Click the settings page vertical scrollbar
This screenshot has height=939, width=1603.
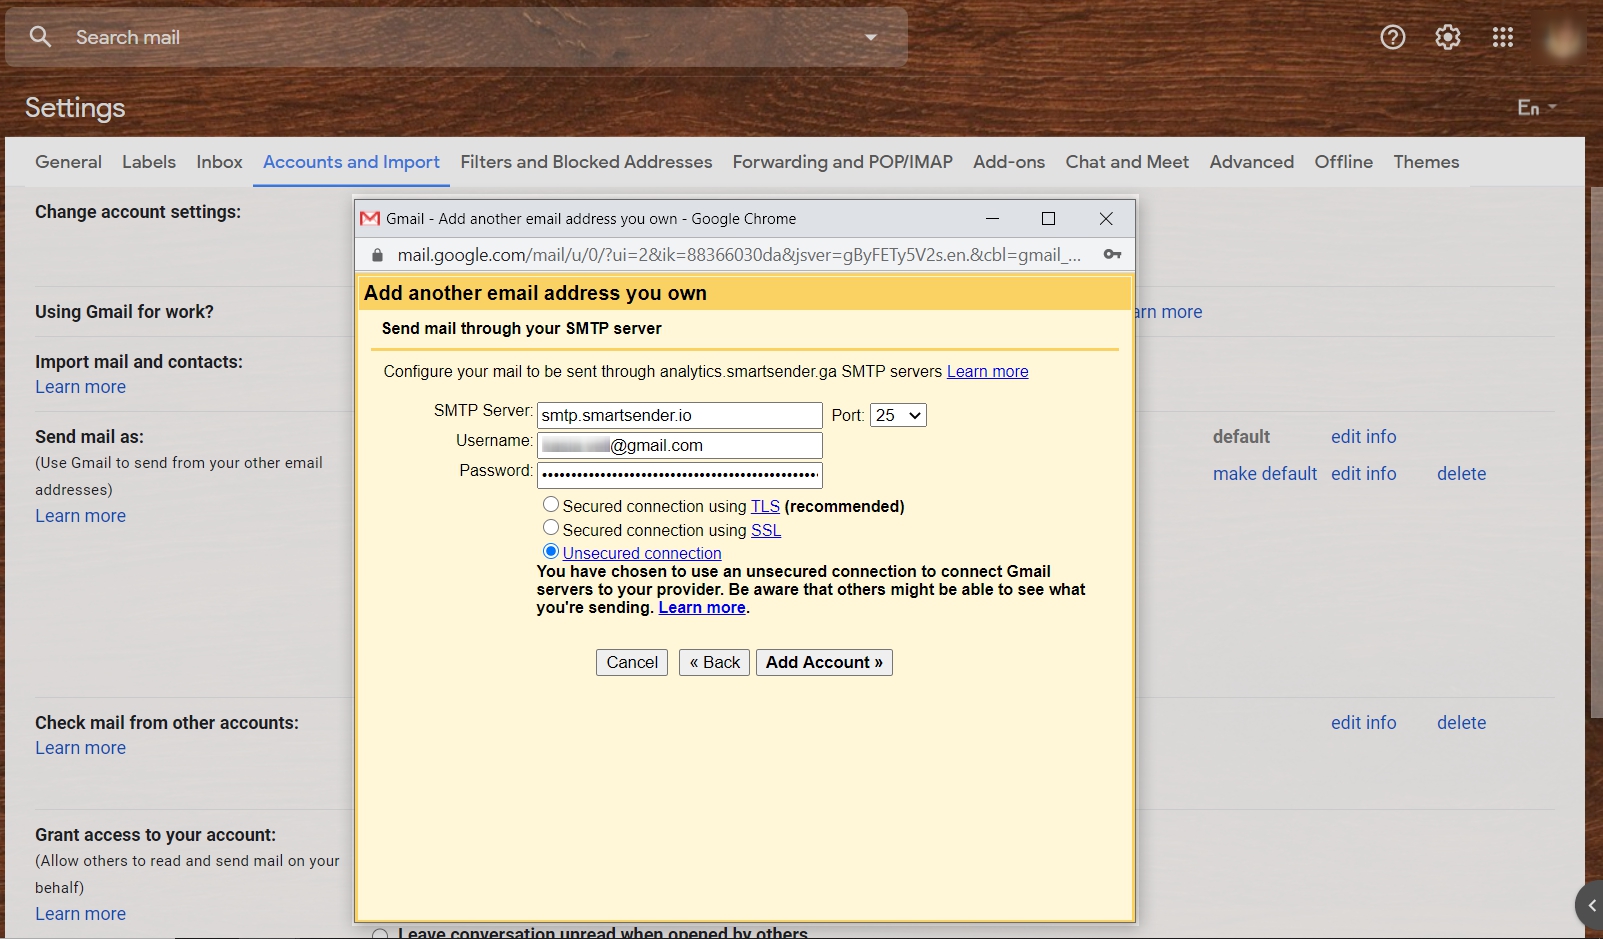1596,450
